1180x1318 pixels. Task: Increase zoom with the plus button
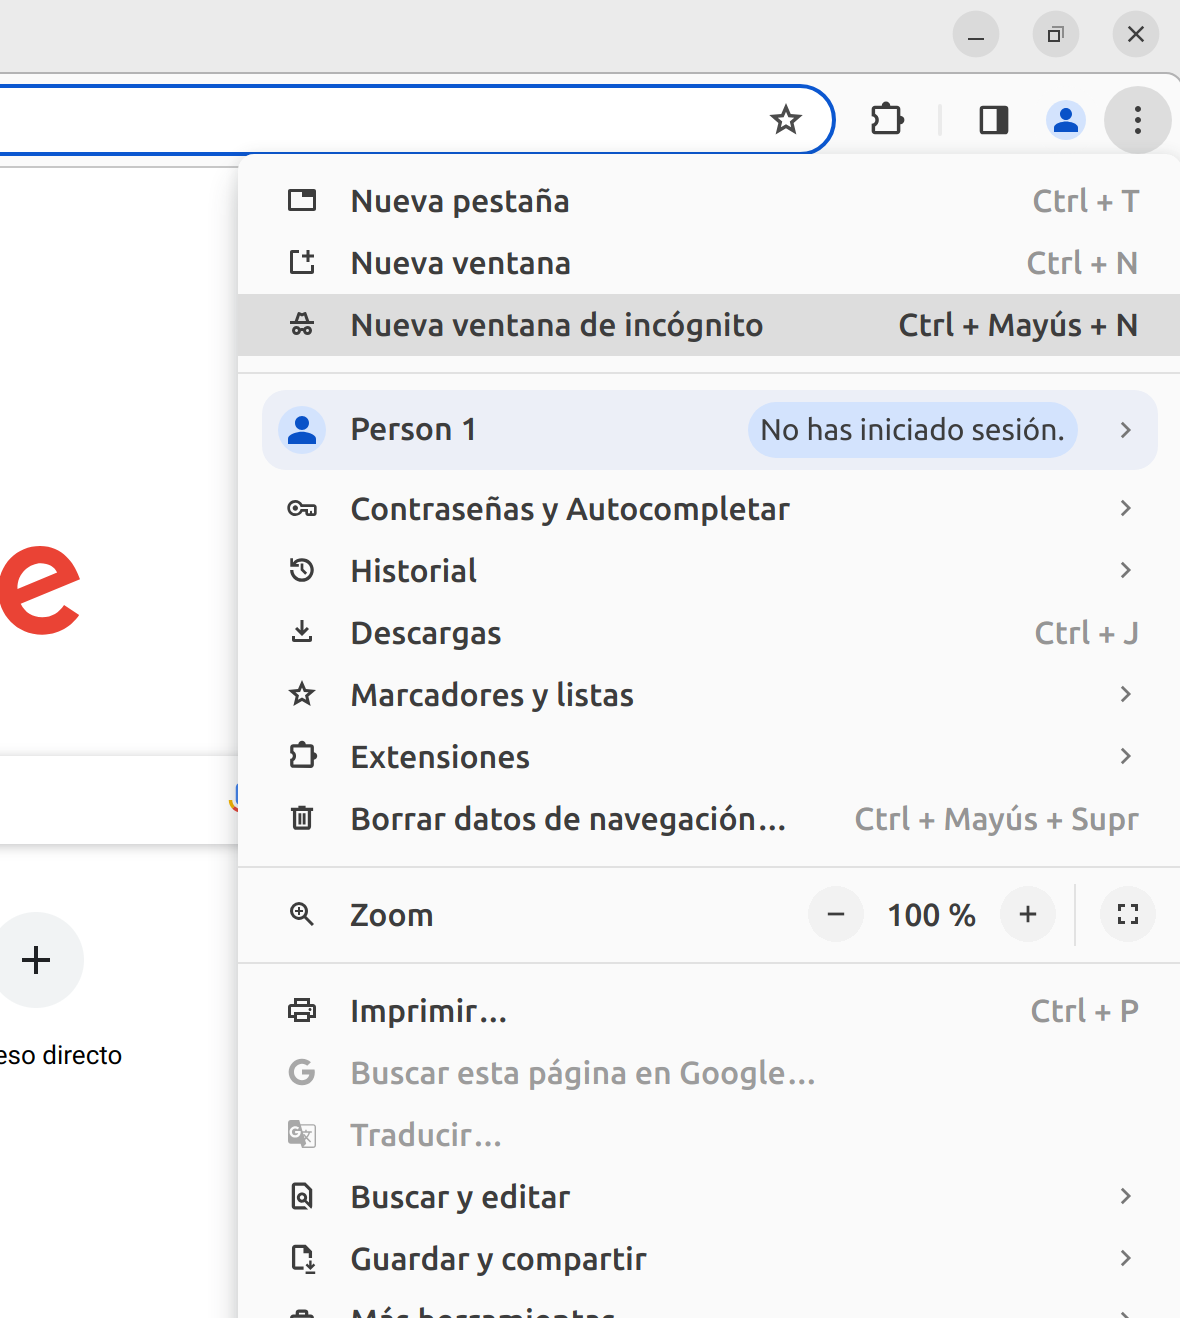pos(1027,914)
